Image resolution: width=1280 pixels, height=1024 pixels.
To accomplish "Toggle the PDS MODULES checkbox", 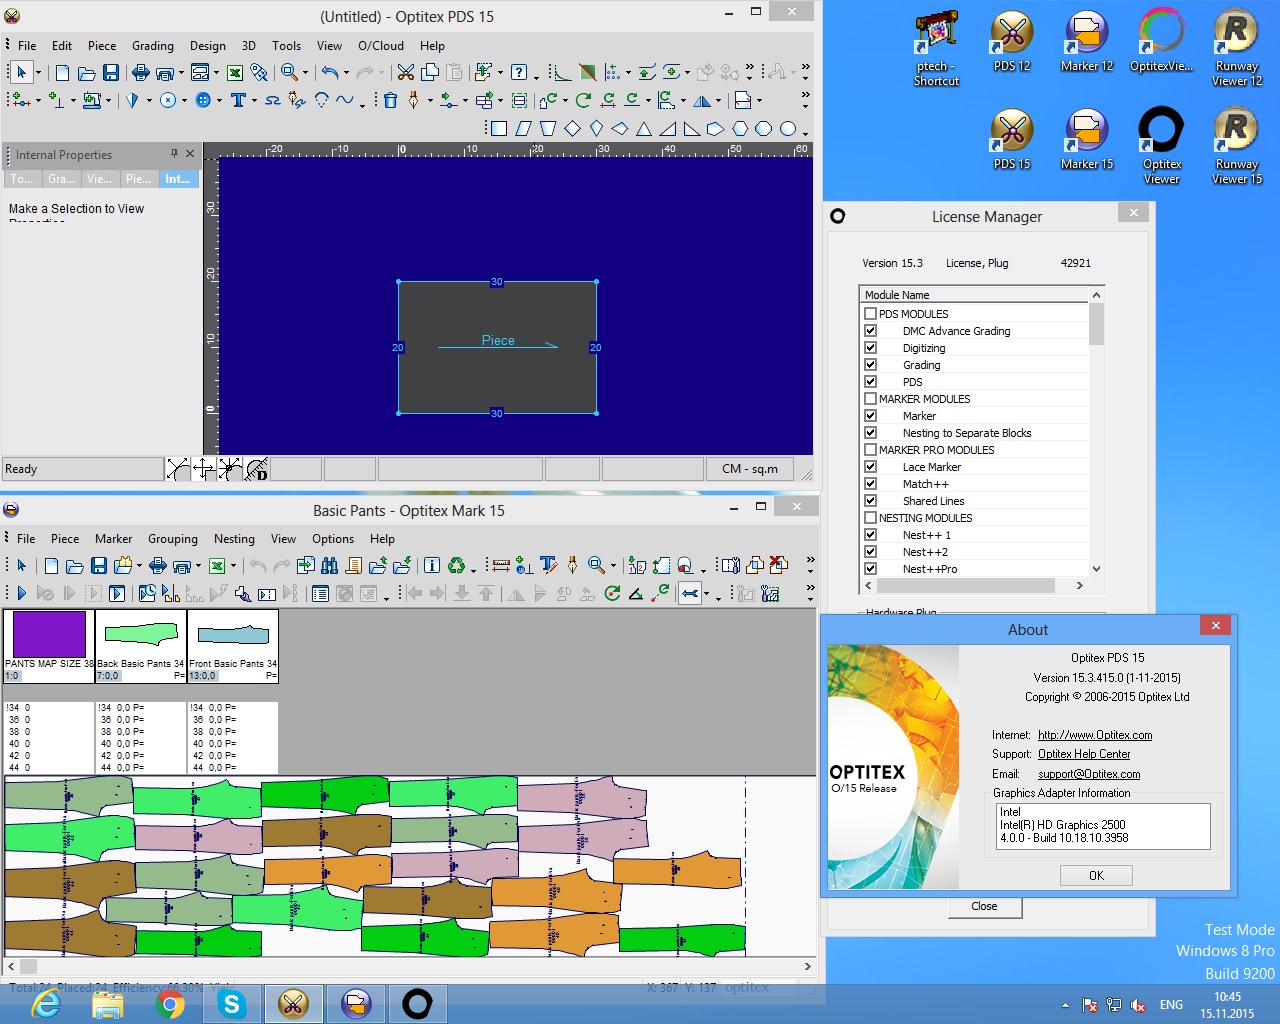I will click(x=871, y=313).
